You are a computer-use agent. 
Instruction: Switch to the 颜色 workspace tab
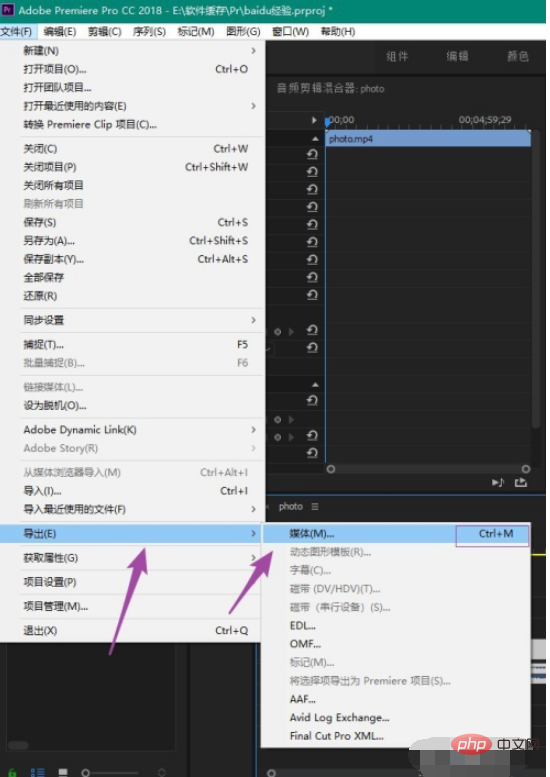pos(518,56)
